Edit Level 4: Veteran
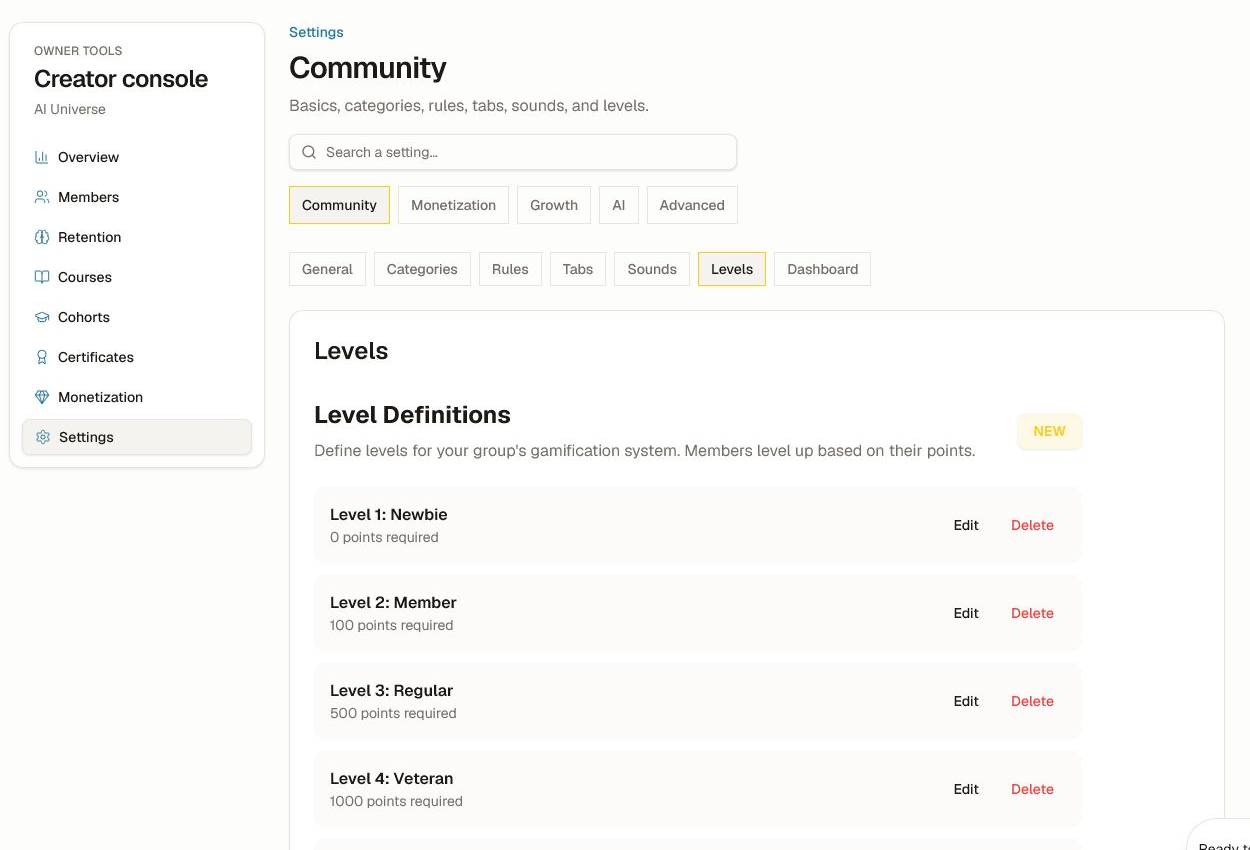The height and width of the screenshot is (850, 1250). tap(966, 789)
